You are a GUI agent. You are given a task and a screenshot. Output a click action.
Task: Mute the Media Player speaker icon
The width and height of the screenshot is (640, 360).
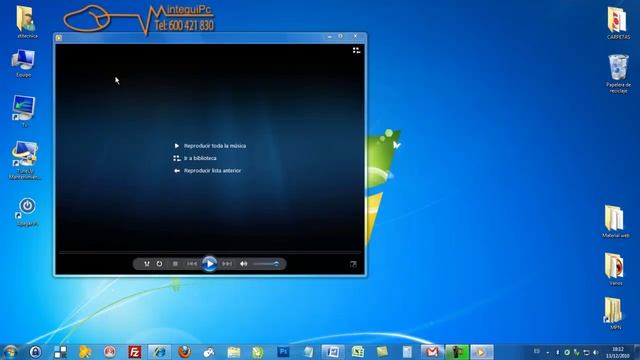243,264
